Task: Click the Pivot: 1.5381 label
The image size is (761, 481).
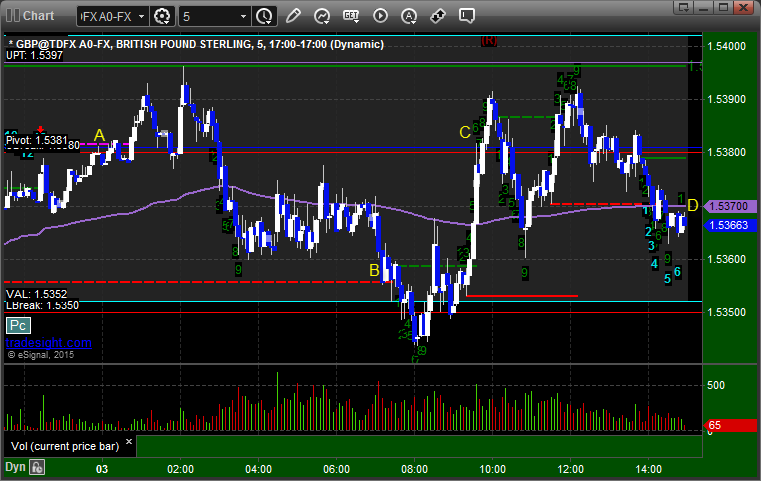Action: [x=37, y=140]
